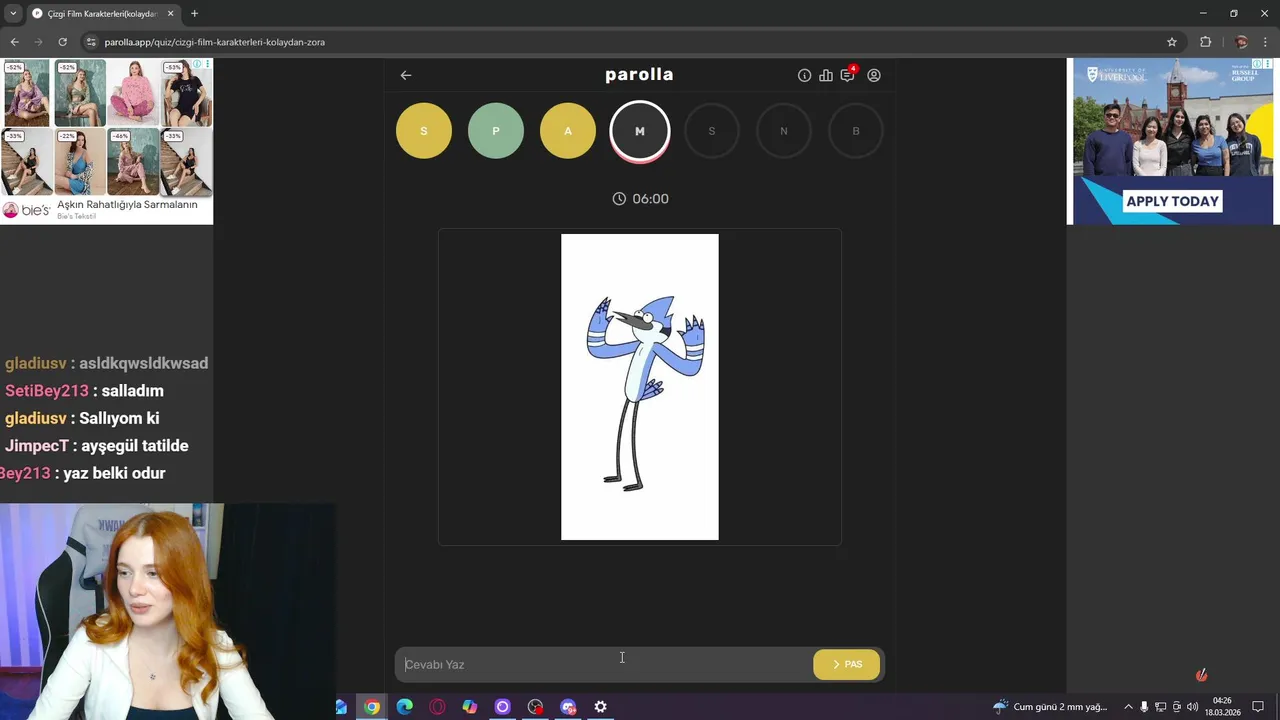Image resolution: width=1280 pixels, height=720 pixels.
Task: Select the dimmed S letter circle
Action: (712, 131)
